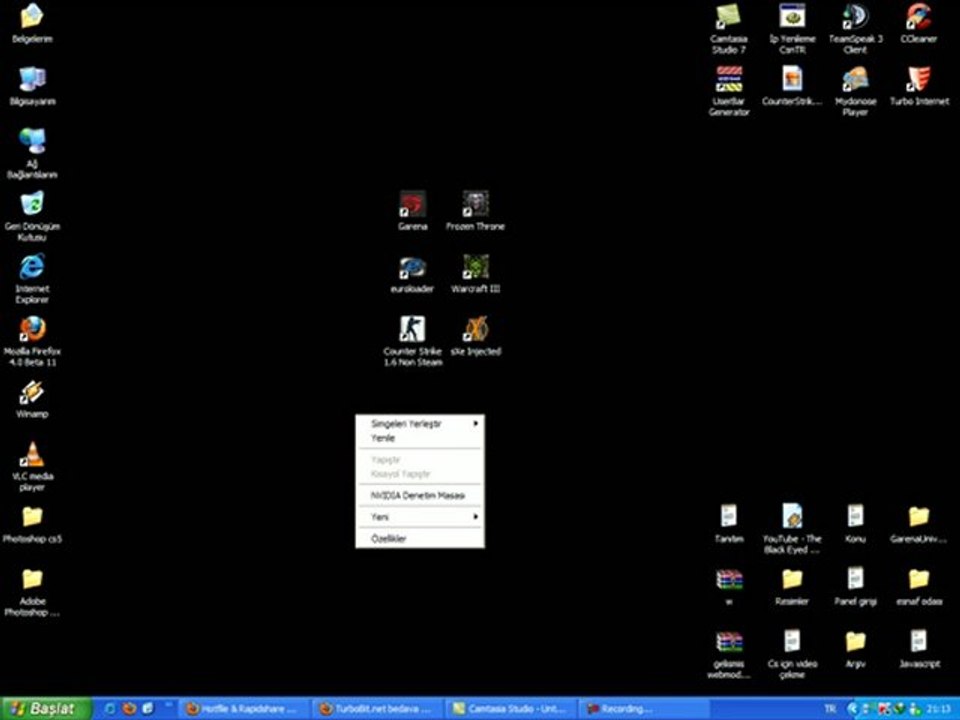Screen dimensions: 960x720
Task: Select the Javascript text file
Action: (x=918, y=648)
